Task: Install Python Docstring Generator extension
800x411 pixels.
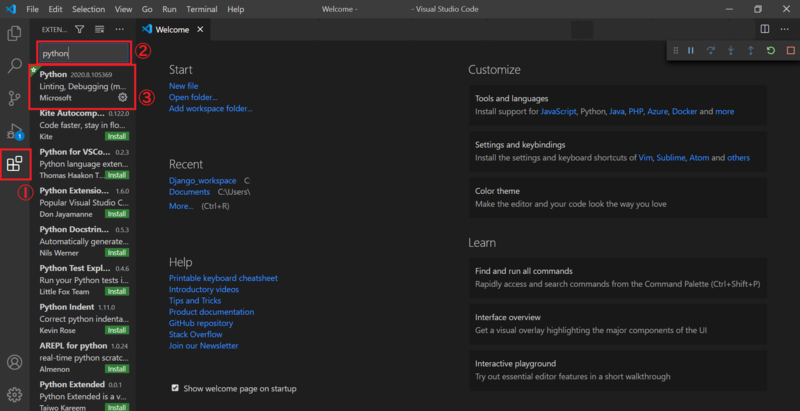Action: click(117, 253)
